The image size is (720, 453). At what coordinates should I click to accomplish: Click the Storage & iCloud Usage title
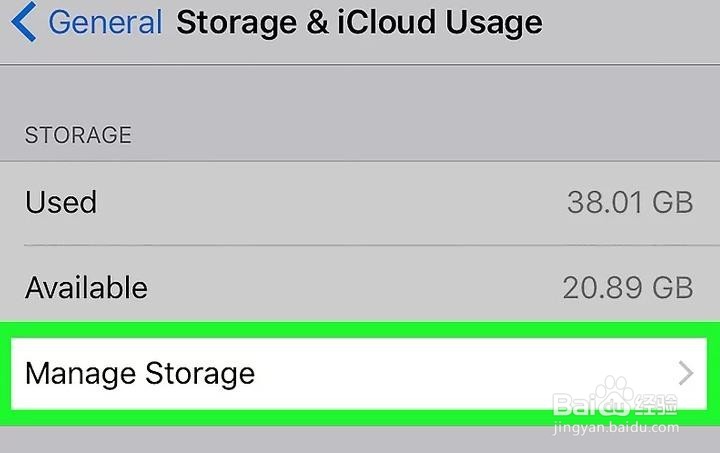[x=359, y=22]
